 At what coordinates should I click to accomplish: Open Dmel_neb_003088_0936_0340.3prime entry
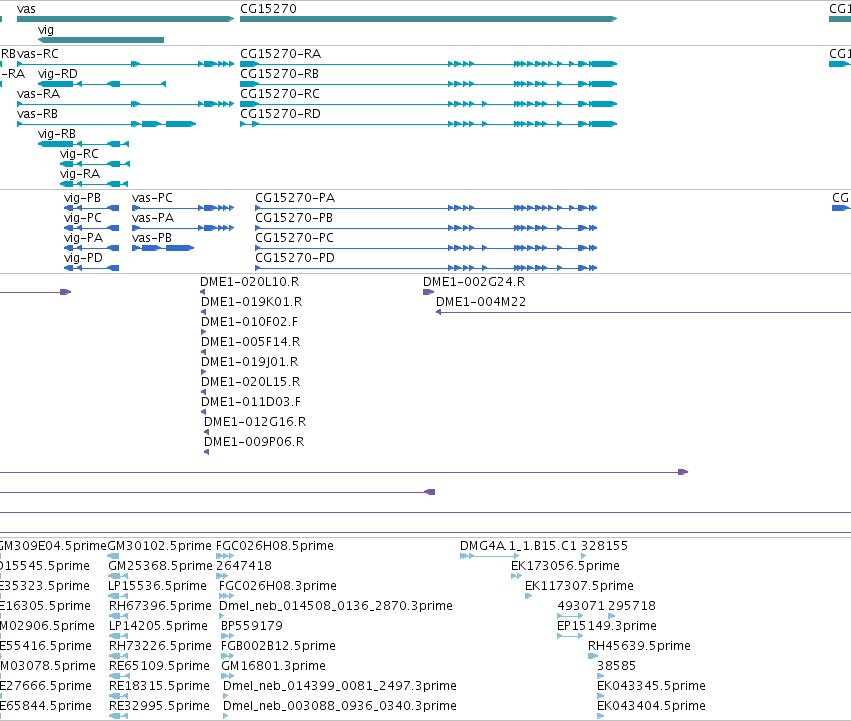pos(340,706)
